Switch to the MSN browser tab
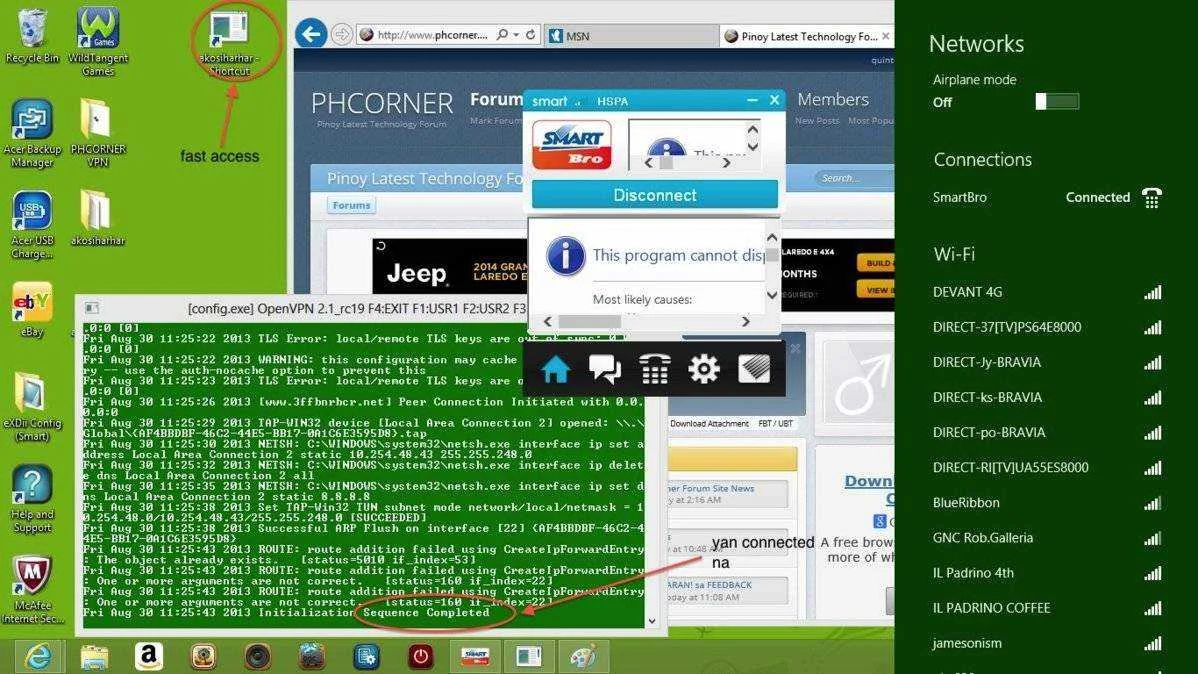 (x=630, y=35)
